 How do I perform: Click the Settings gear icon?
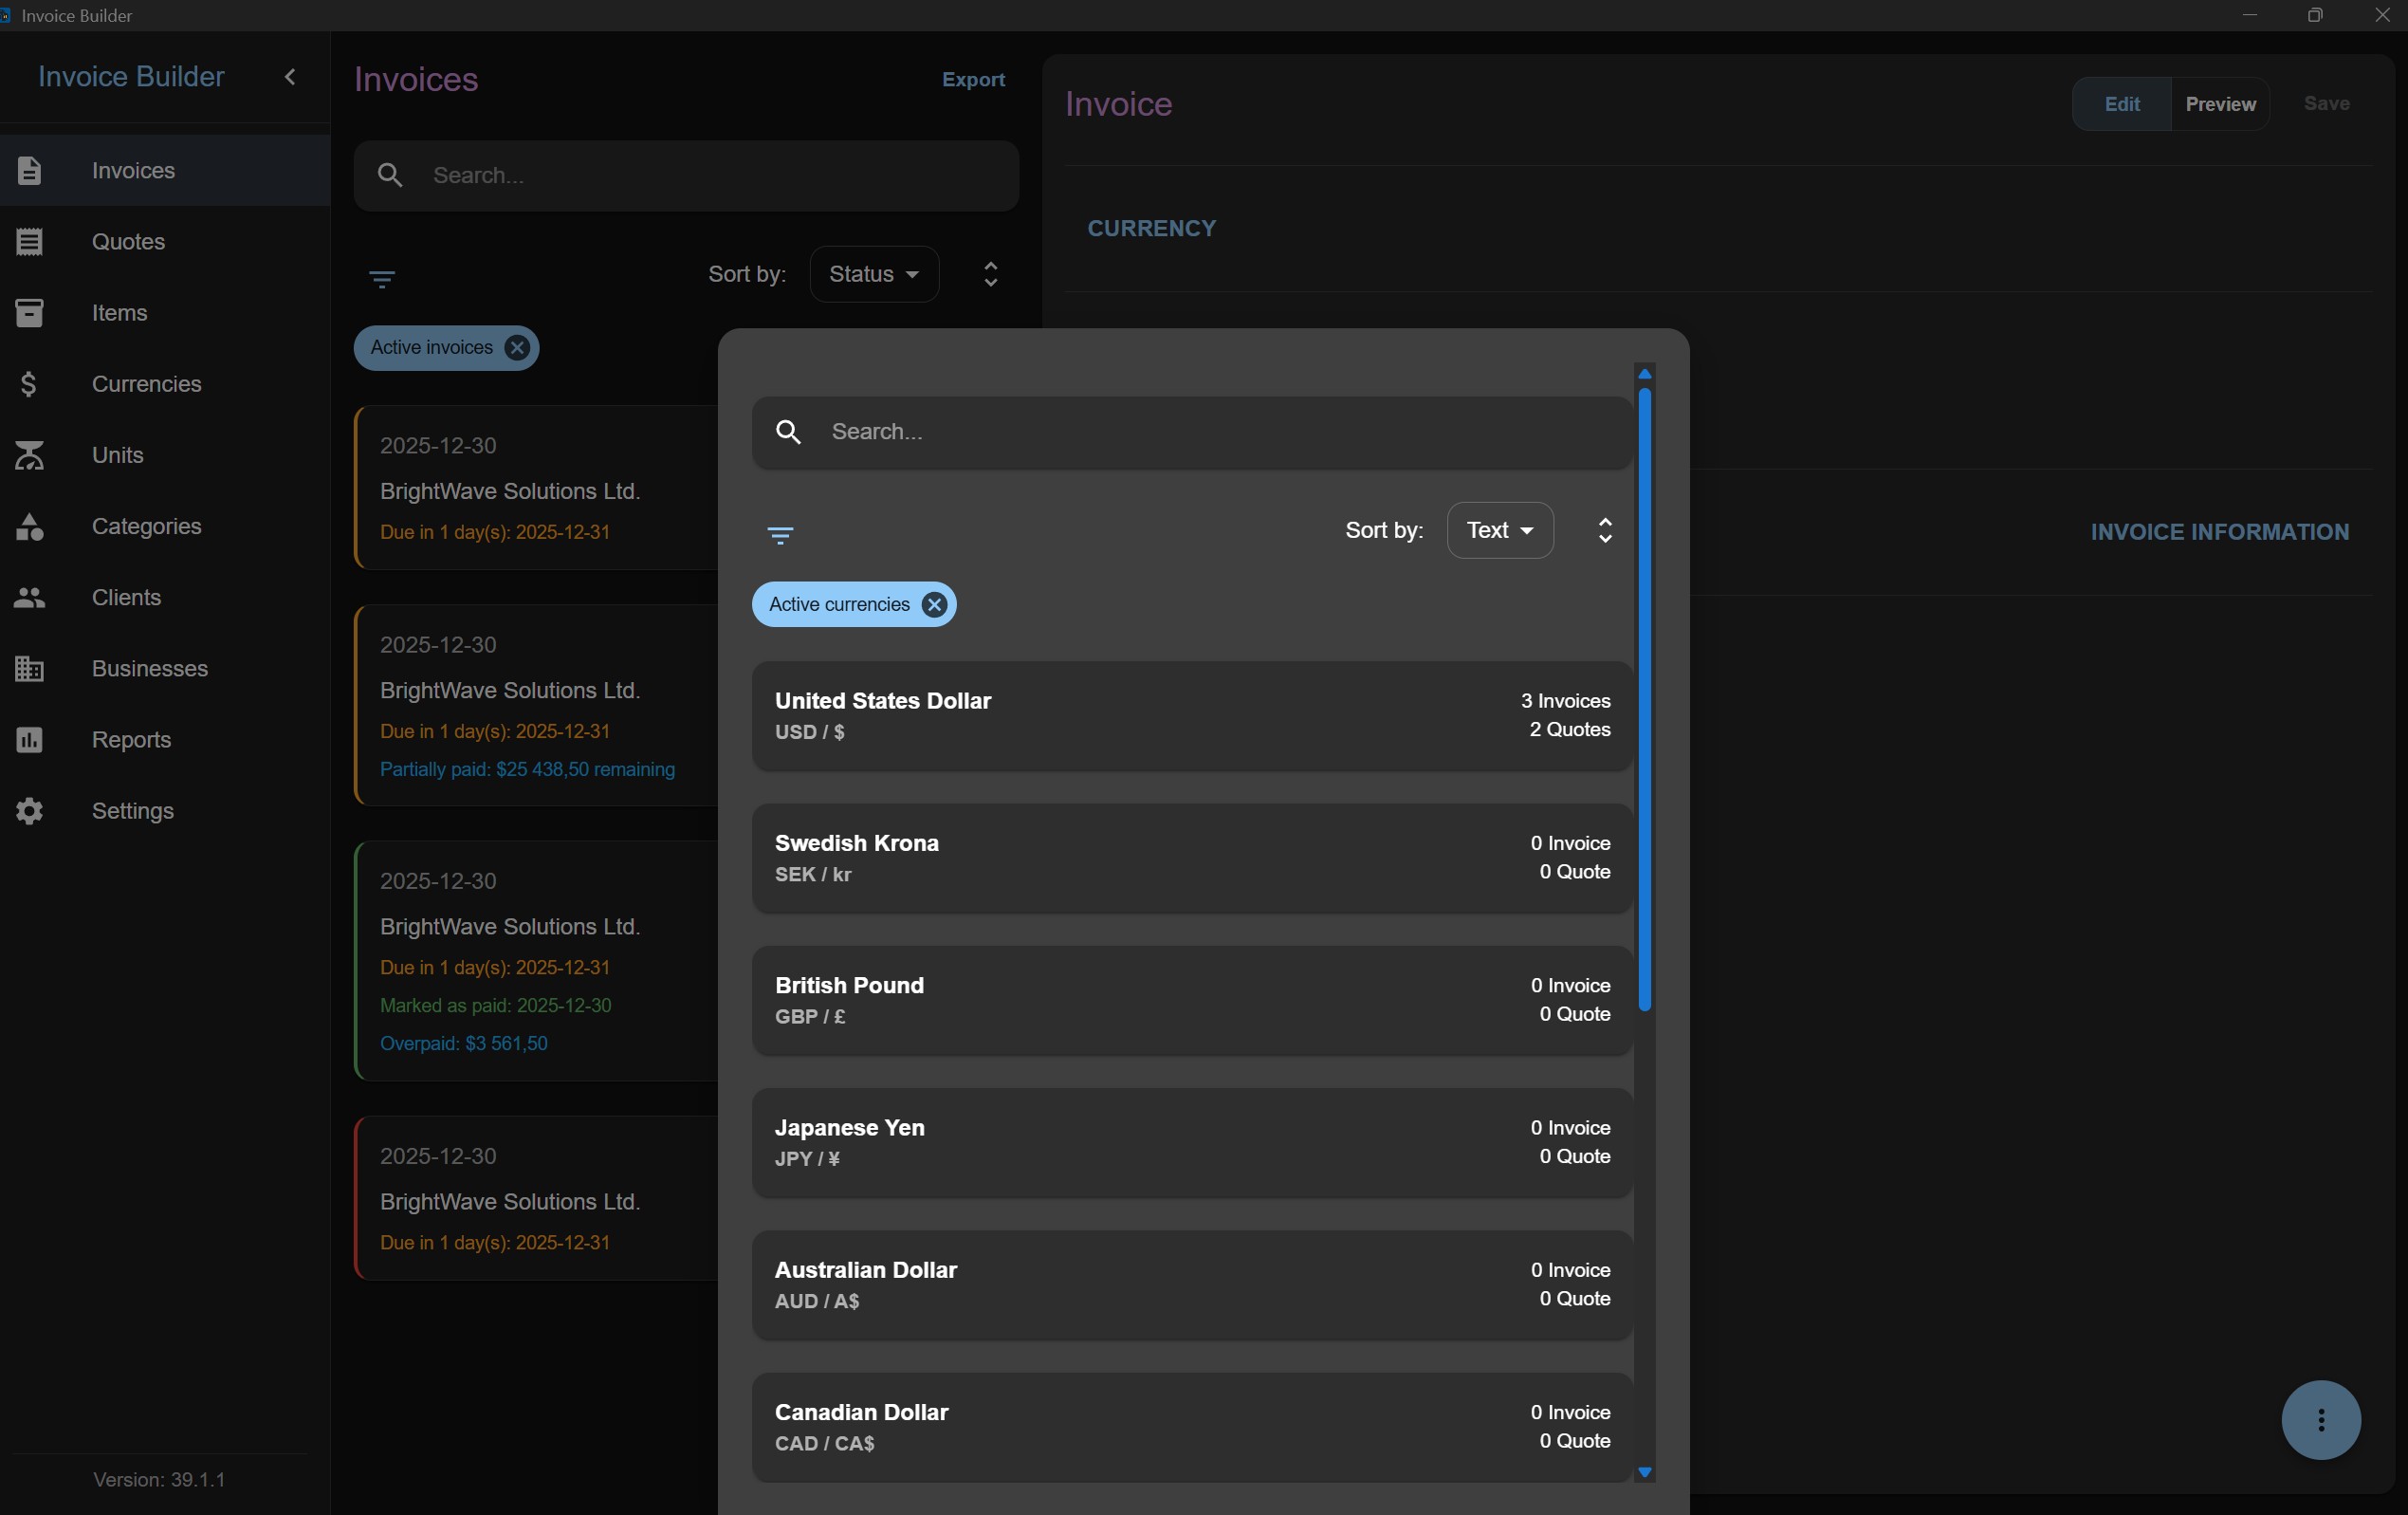[x=30, y=811]
